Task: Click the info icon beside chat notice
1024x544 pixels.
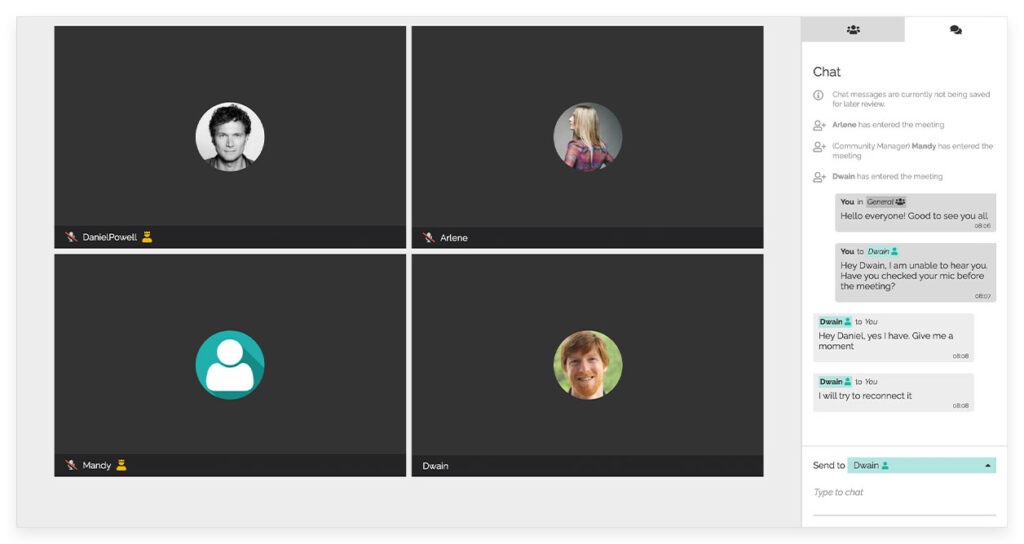Action: click(818, 95)
